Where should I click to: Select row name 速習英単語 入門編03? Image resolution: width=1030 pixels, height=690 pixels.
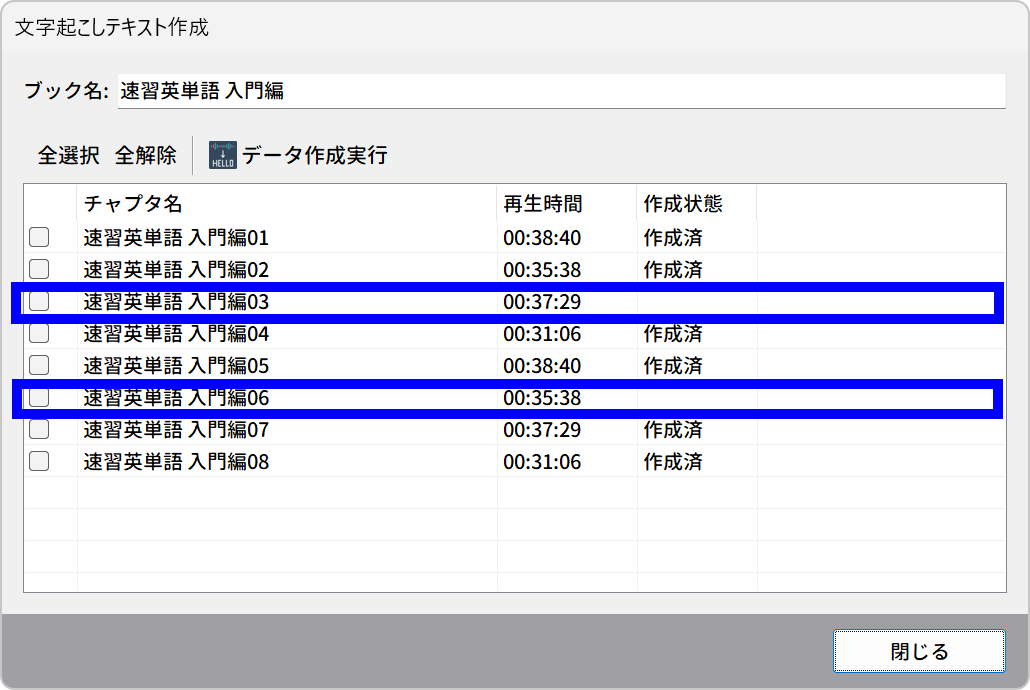176,302
